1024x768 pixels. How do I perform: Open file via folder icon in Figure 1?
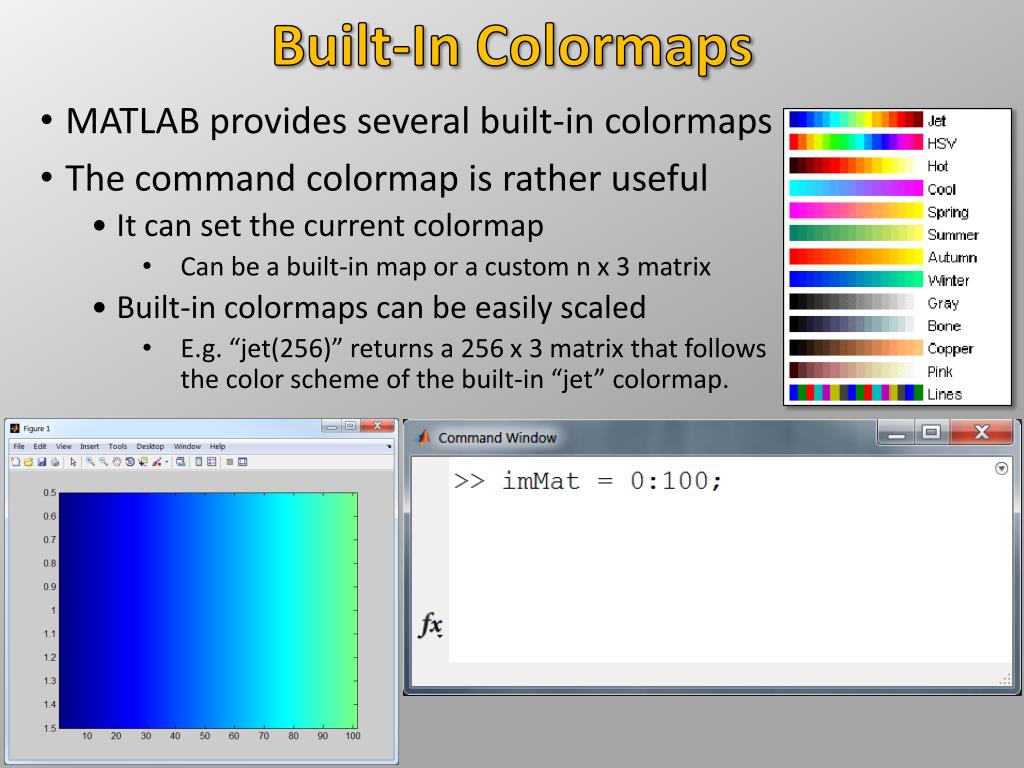click(x=28, y=462)
